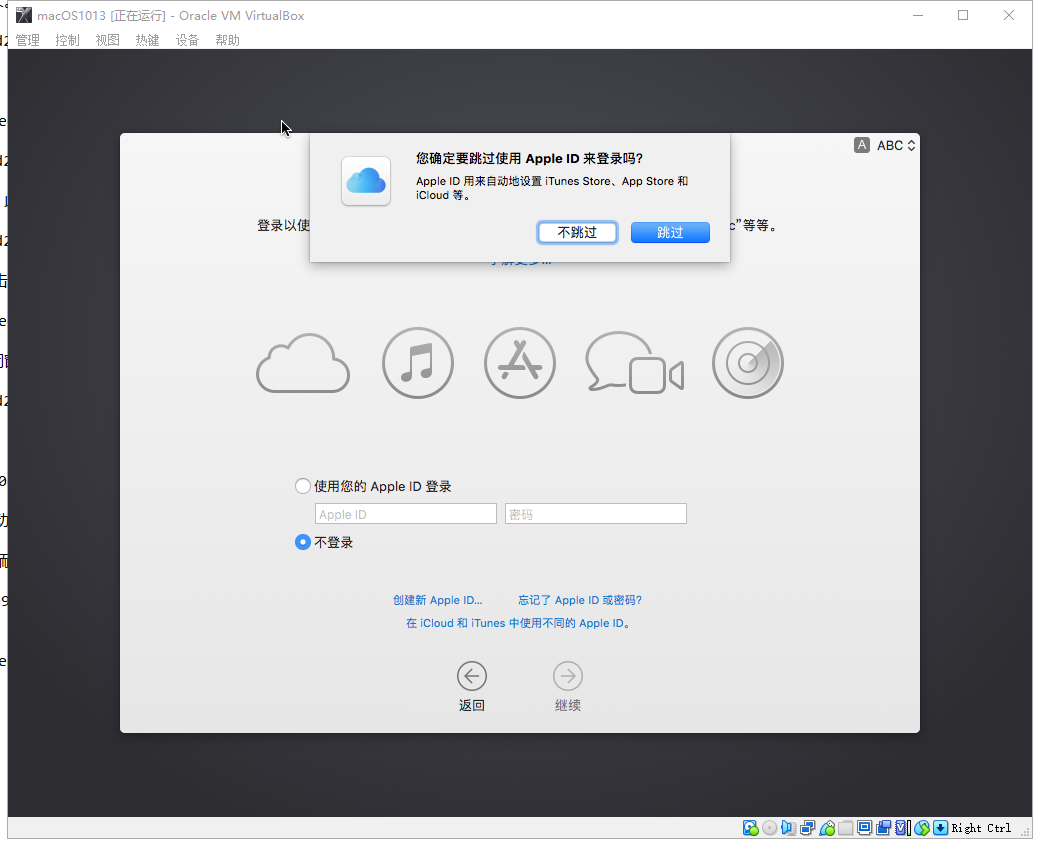Click the display settings status icon
1040x846 pixels.
pos(864,828)
